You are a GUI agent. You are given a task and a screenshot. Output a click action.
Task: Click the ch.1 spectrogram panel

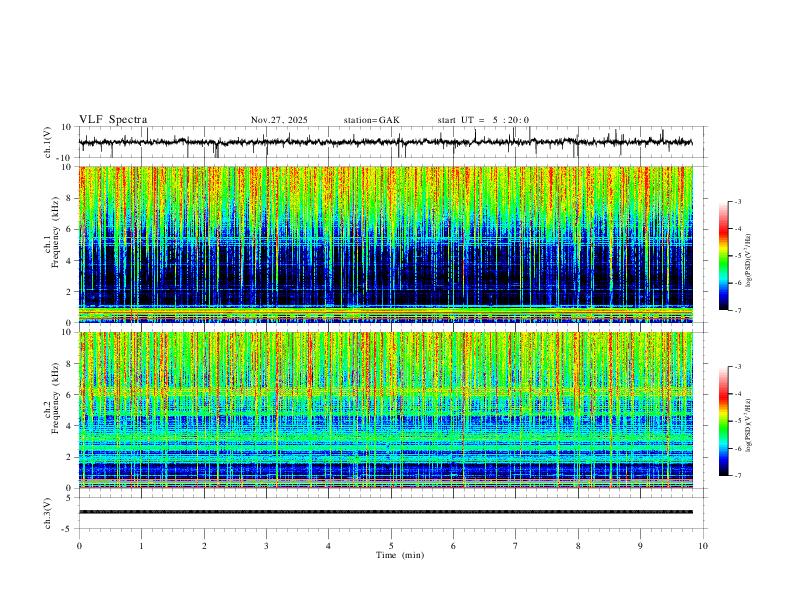click(x=386, y=244)
